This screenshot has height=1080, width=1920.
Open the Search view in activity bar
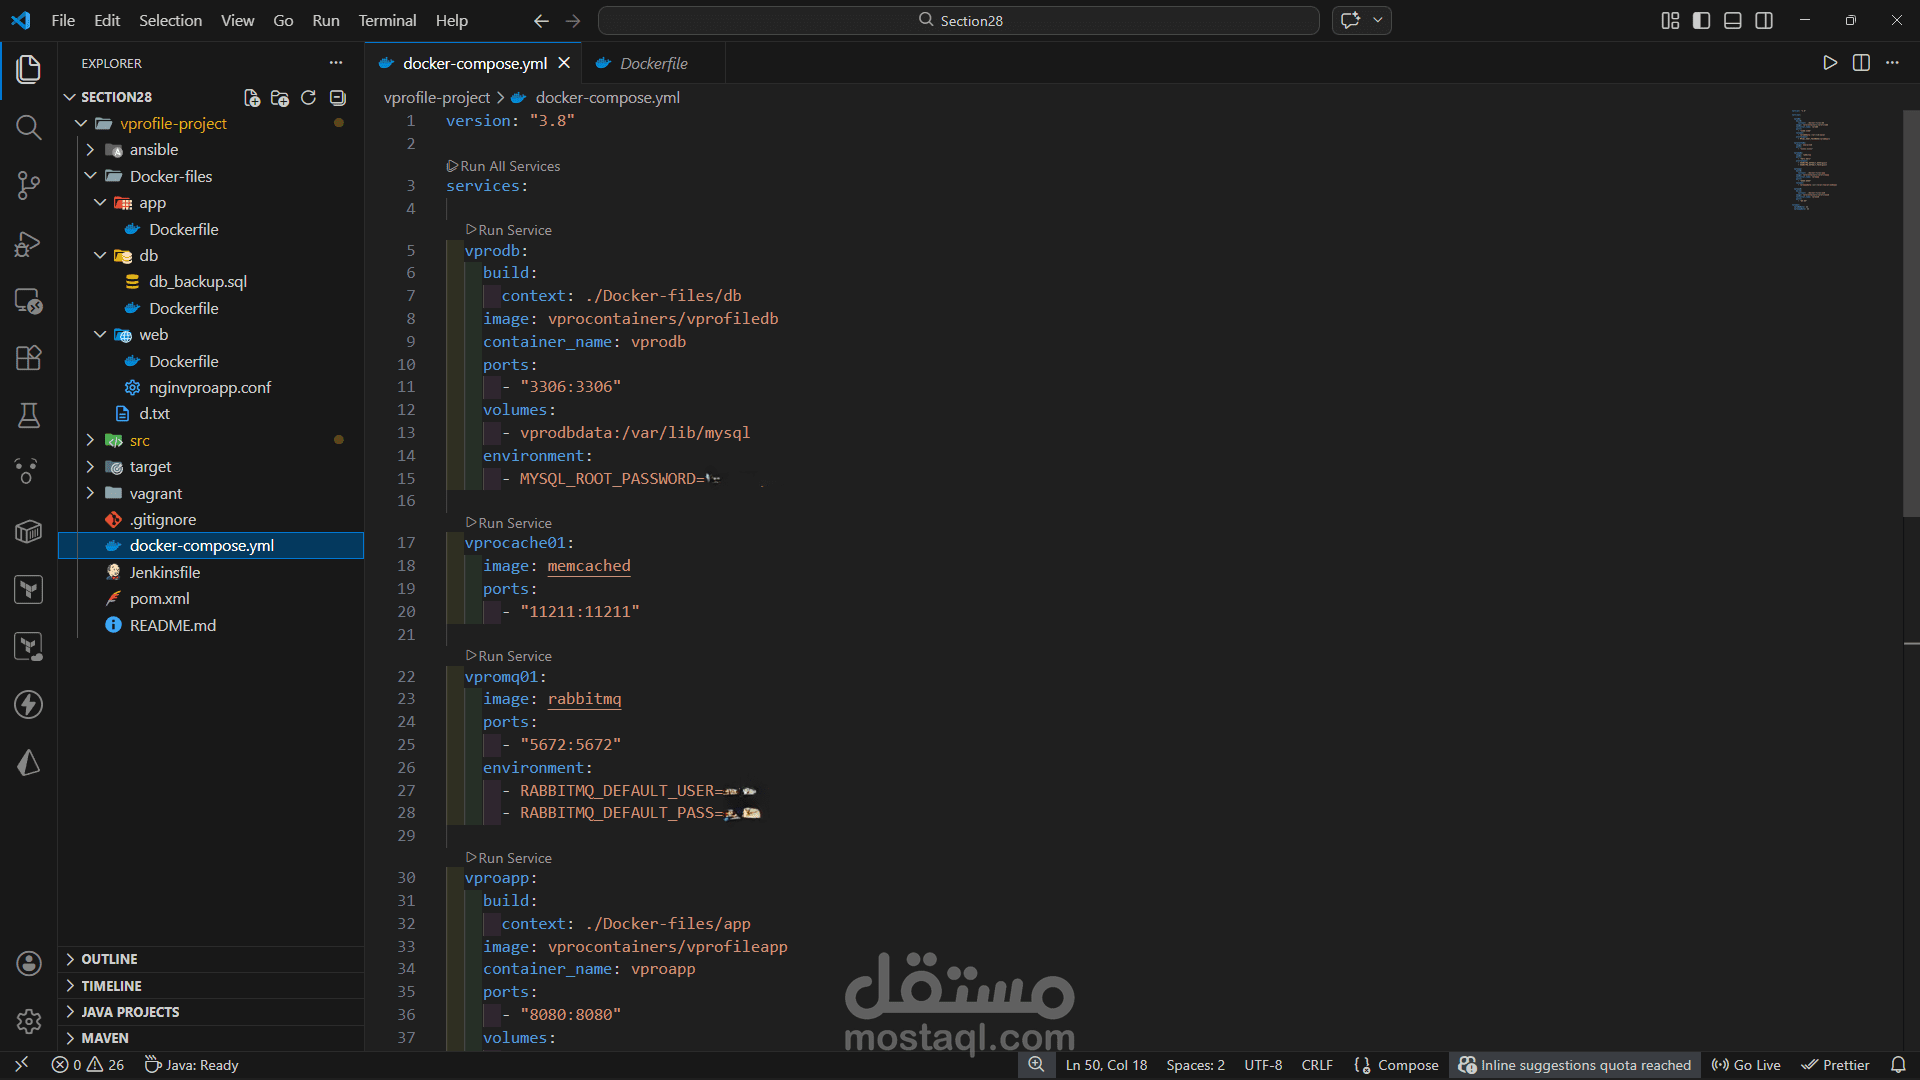pyautogui.click(x=28, y=127)
